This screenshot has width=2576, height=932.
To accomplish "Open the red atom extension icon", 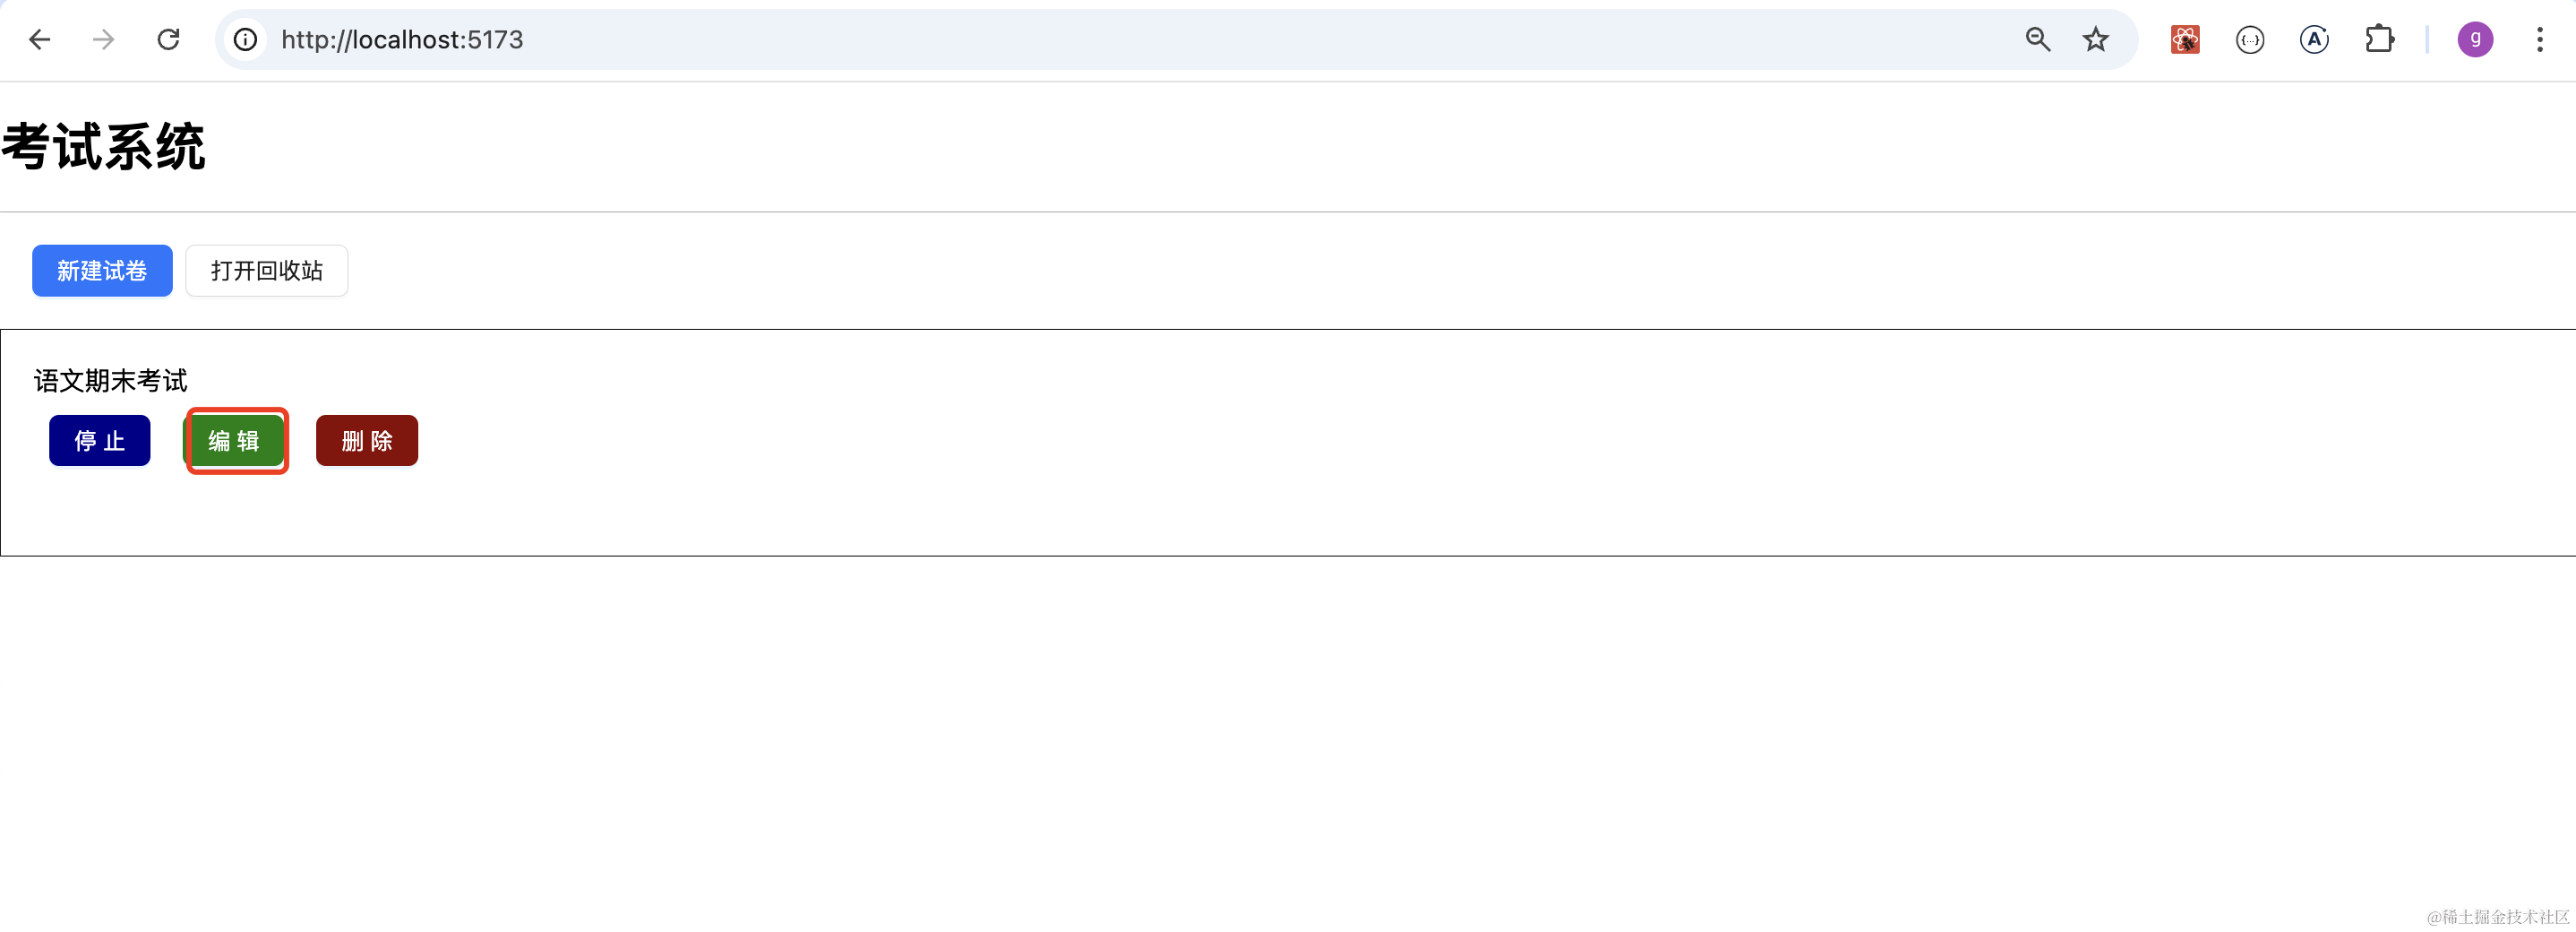I will click(x=2185, y=40).
